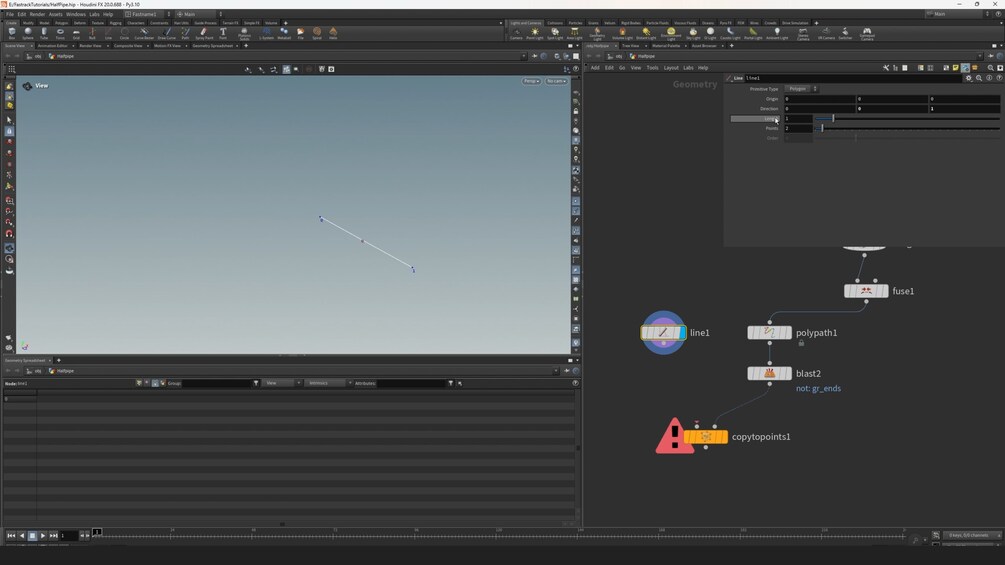
Task: Open the Render menu
Action: point(37,14)
